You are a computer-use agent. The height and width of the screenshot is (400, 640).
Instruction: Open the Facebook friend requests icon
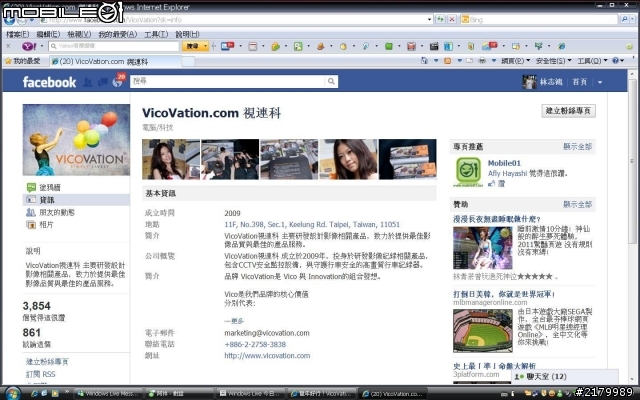87,82
